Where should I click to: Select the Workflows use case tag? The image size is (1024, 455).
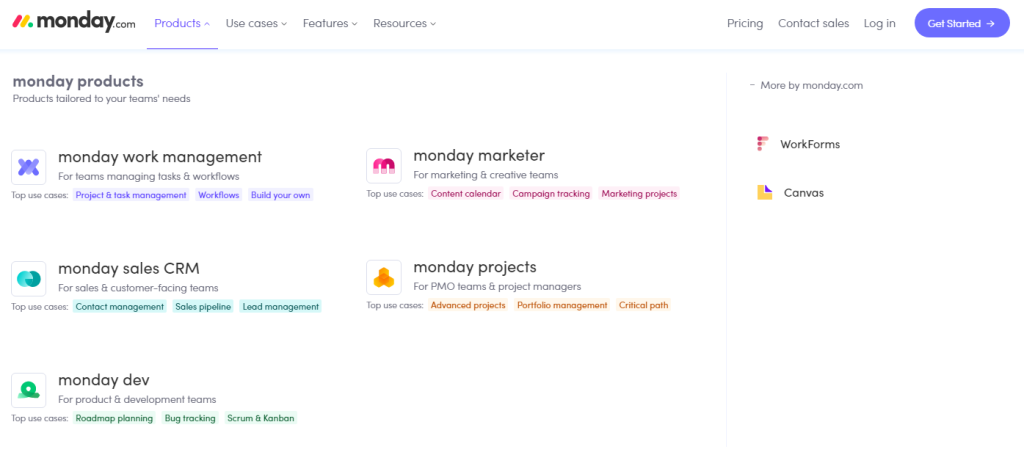coord(219,195)
